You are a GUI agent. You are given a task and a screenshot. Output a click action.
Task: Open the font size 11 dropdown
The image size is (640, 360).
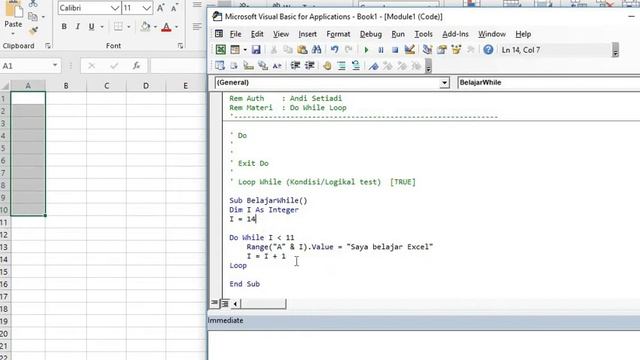click(147, 8)
